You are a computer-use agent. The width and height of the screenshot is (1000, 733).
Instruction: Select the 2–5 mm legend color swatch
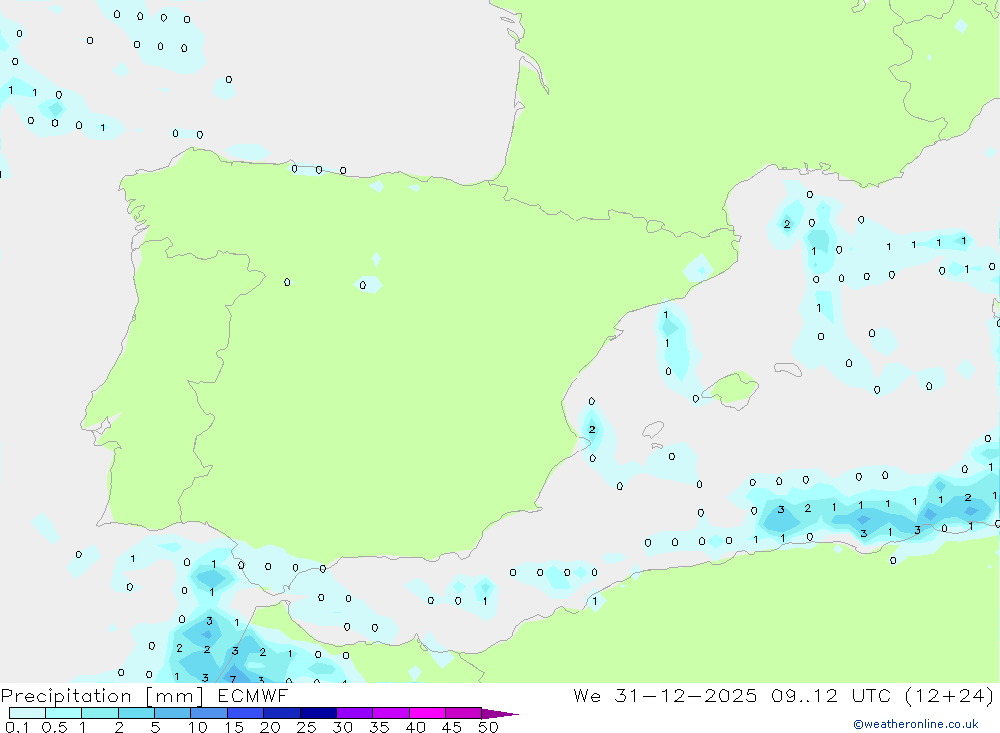click(136, 713)
